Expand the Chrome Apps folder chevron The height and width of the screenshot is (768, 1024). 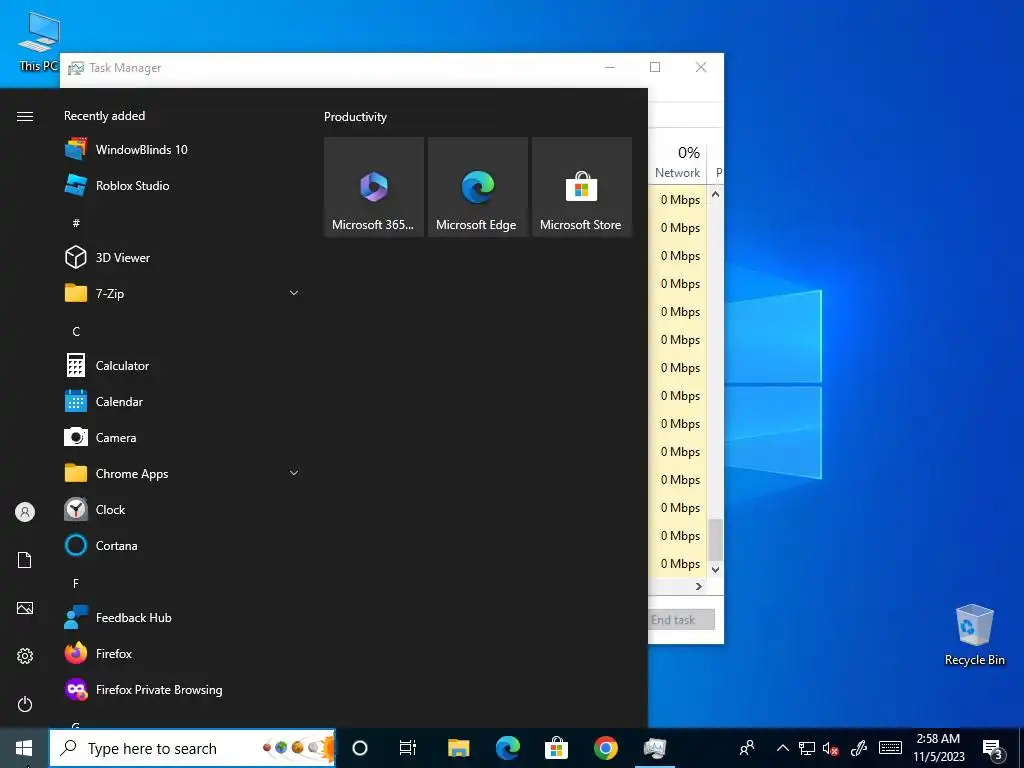[x=294, y=473]
